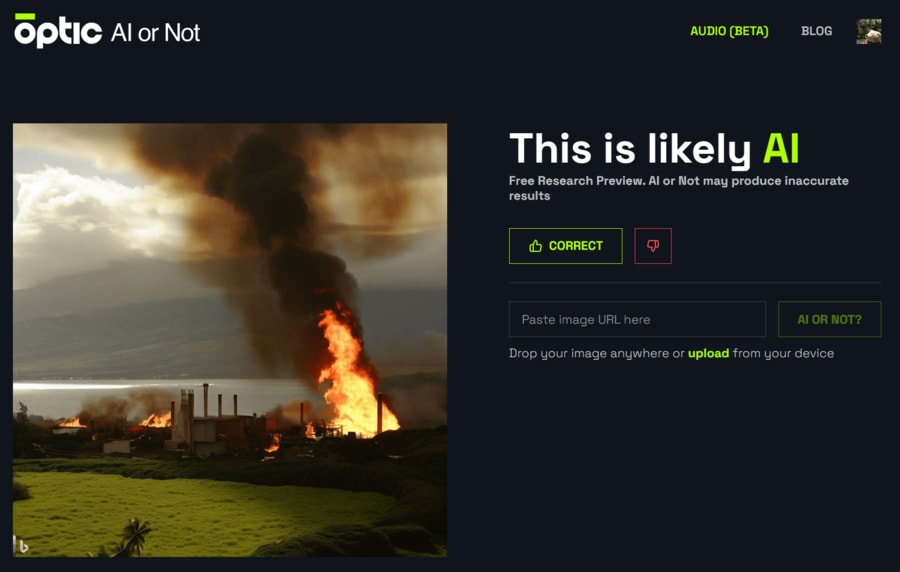900x572 pixels.
Task: Go to the BLOG section
Action: [x=816, y=31]
